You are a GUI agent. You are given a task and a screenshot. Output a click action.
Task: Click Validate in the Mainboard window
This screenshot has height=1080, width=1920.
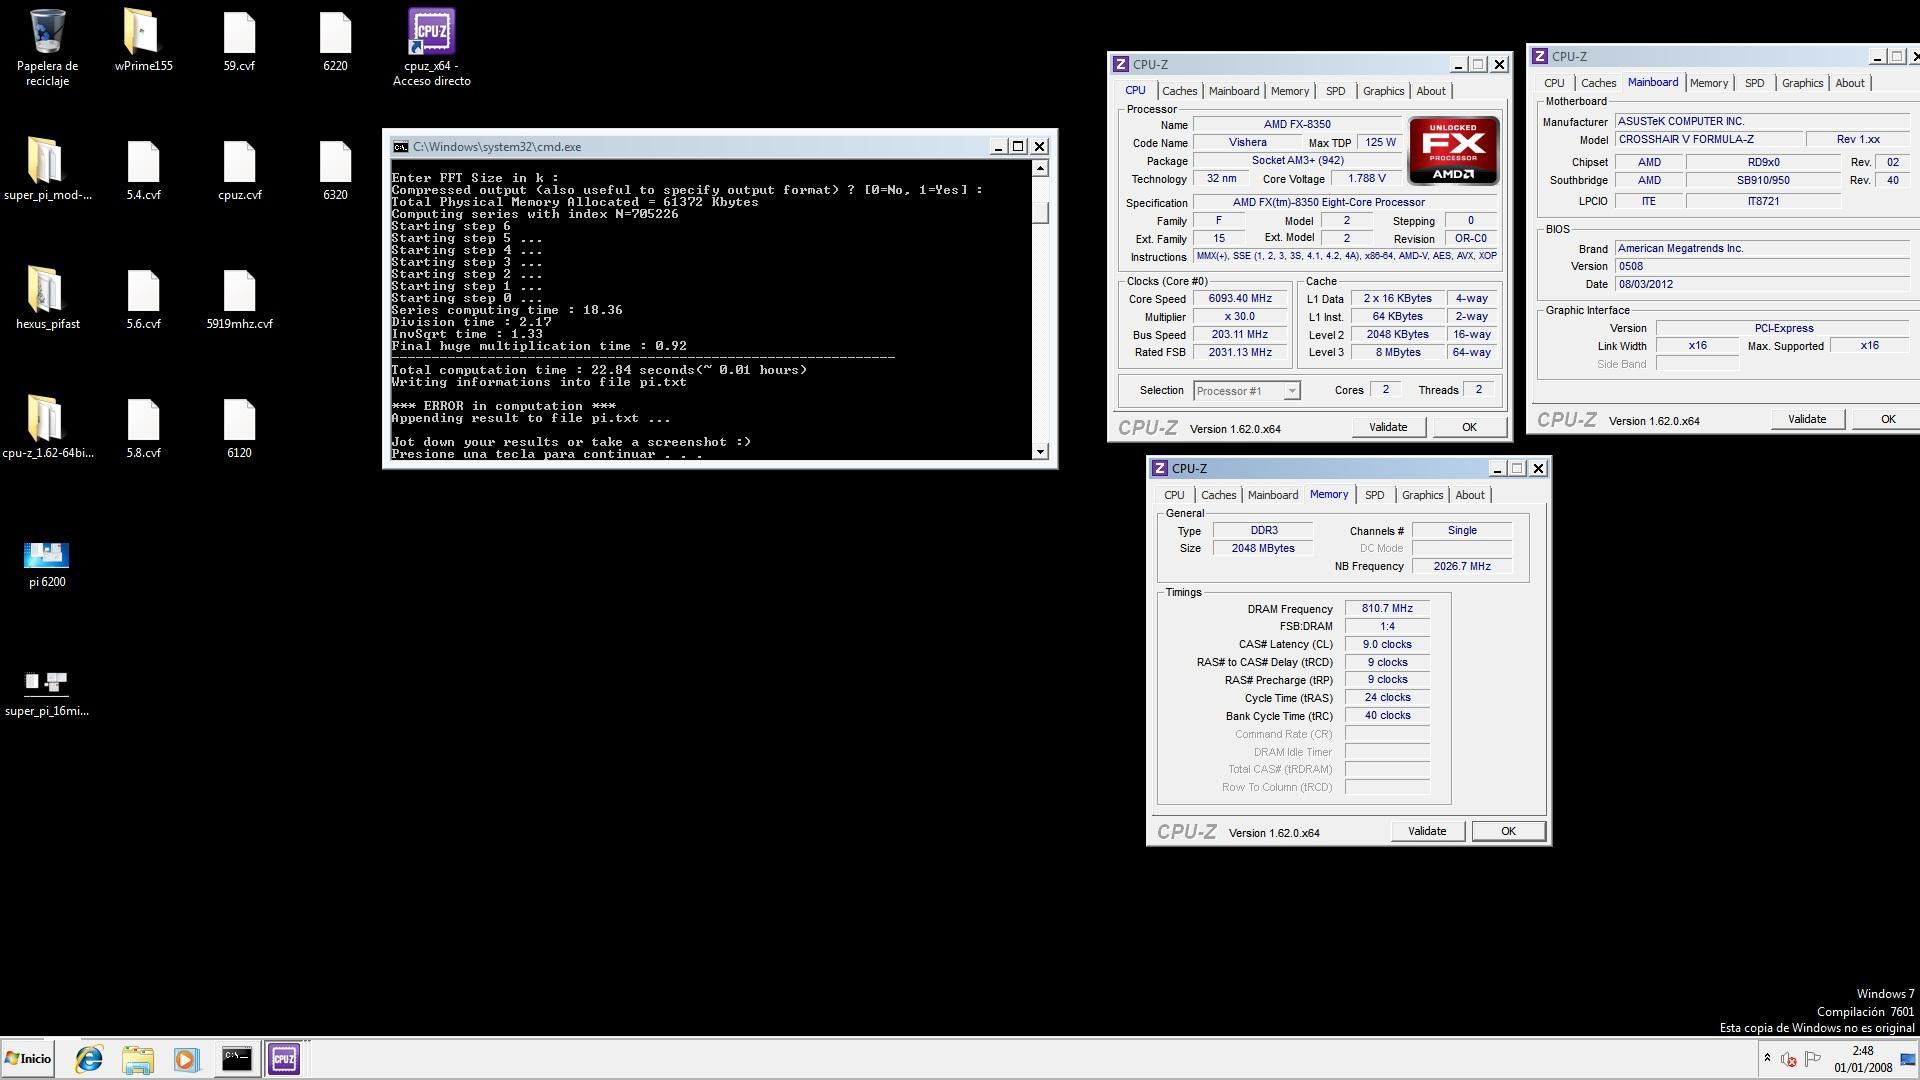click(x=1806, y=419)
